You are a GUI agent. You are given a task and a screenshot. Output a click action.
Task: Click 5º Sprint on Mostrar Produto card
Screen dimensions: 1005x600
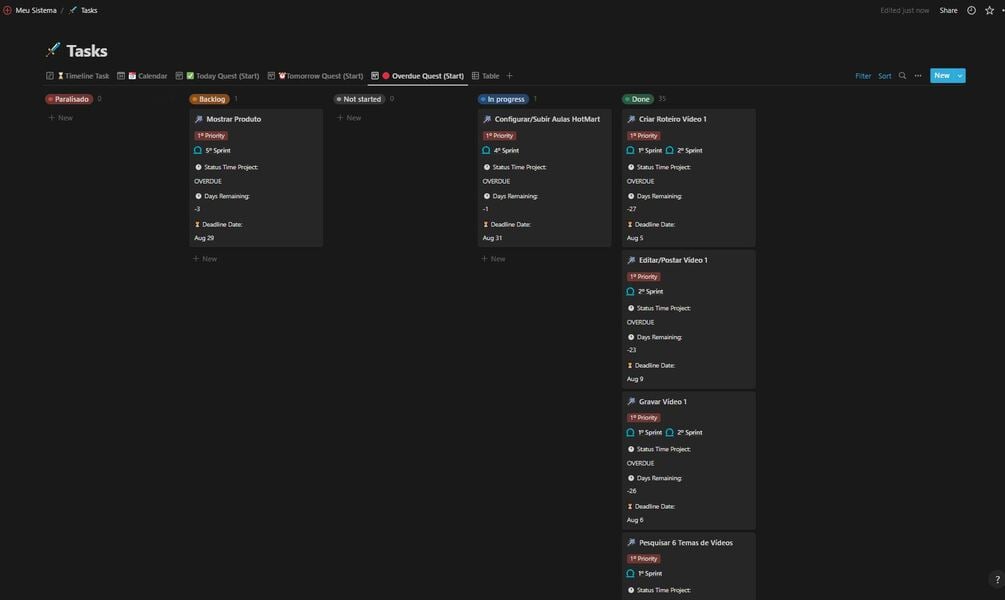[218, 151]
